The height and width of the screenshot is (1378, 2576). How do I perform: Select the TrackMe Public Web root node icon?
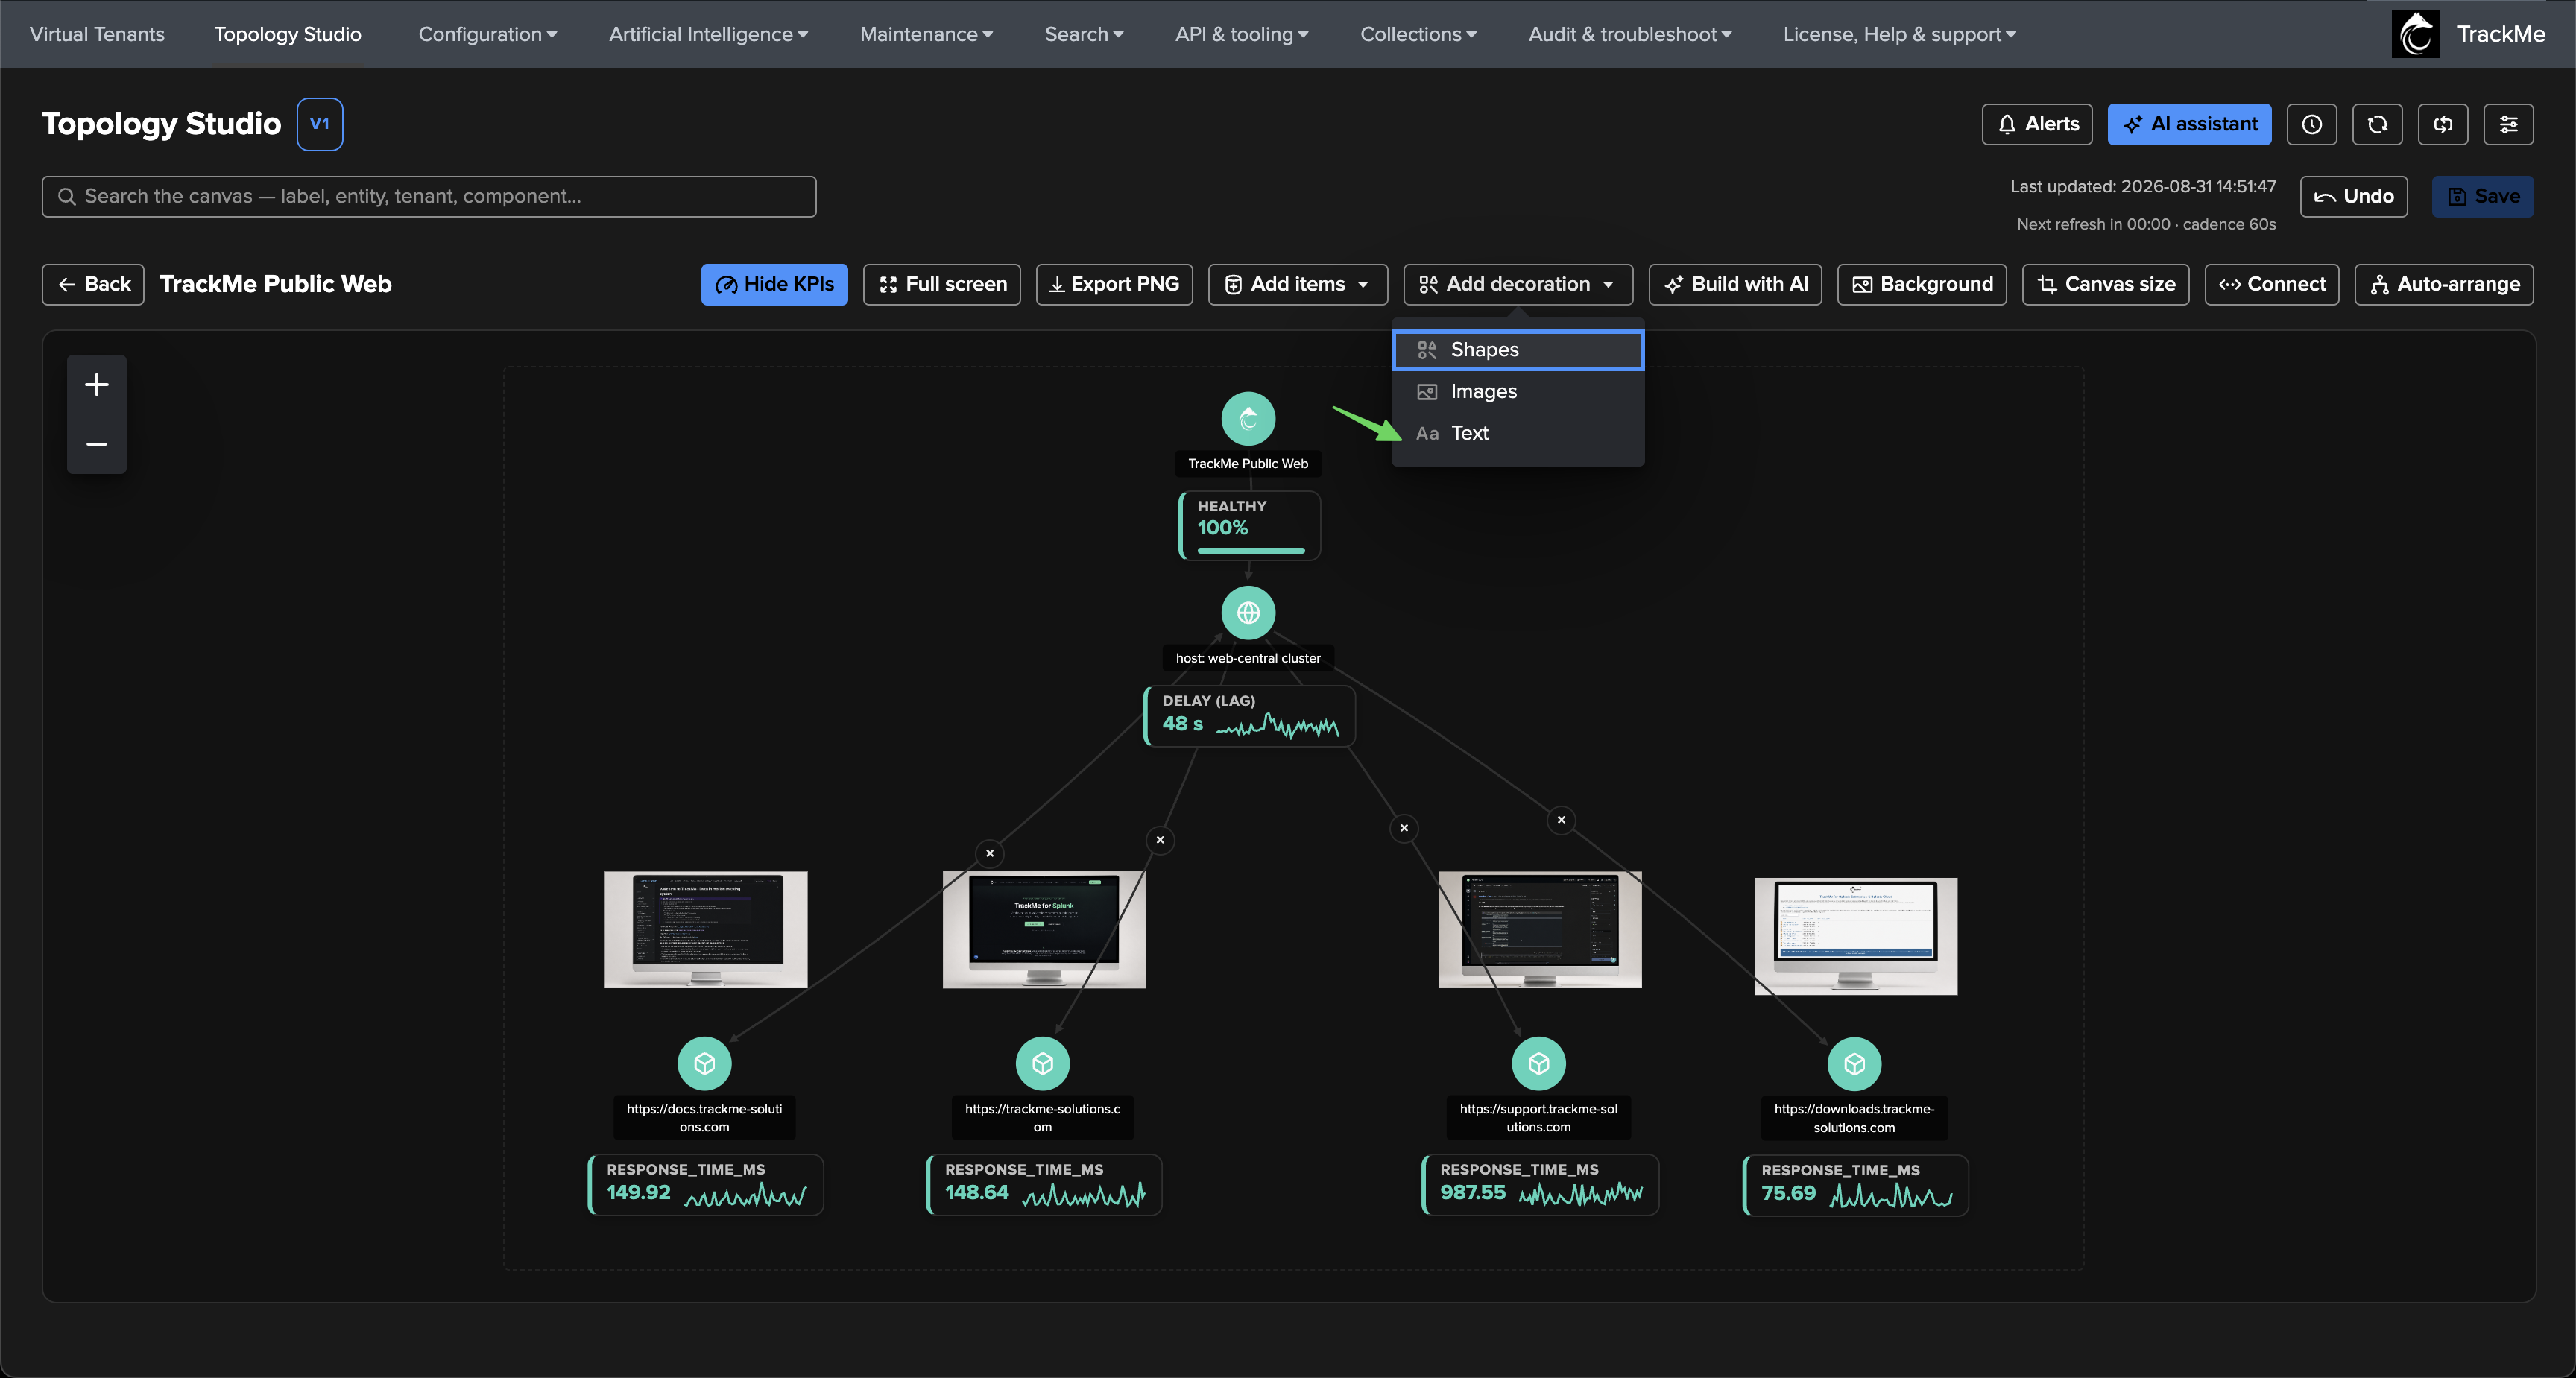[x=1248, y=419]
